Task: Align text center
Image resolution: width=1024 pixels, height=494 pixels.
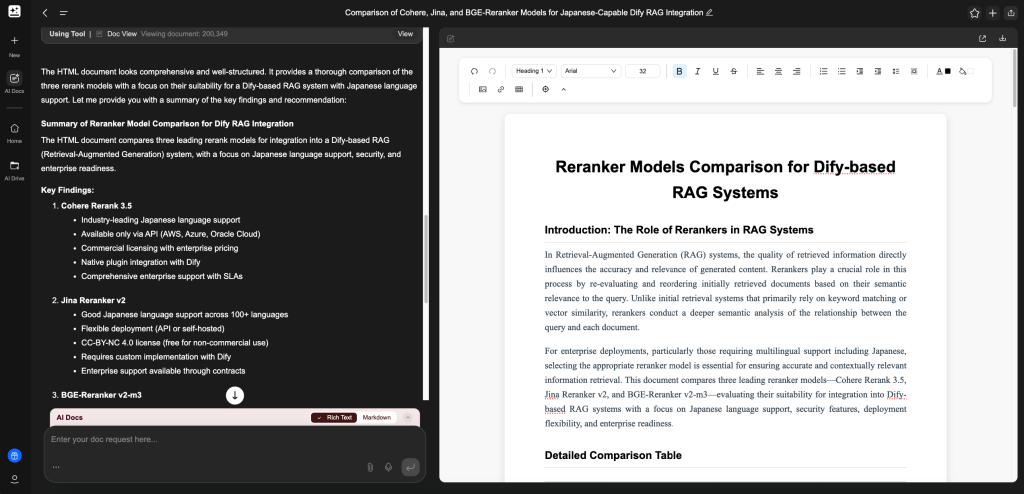Action: pos(778,71)
